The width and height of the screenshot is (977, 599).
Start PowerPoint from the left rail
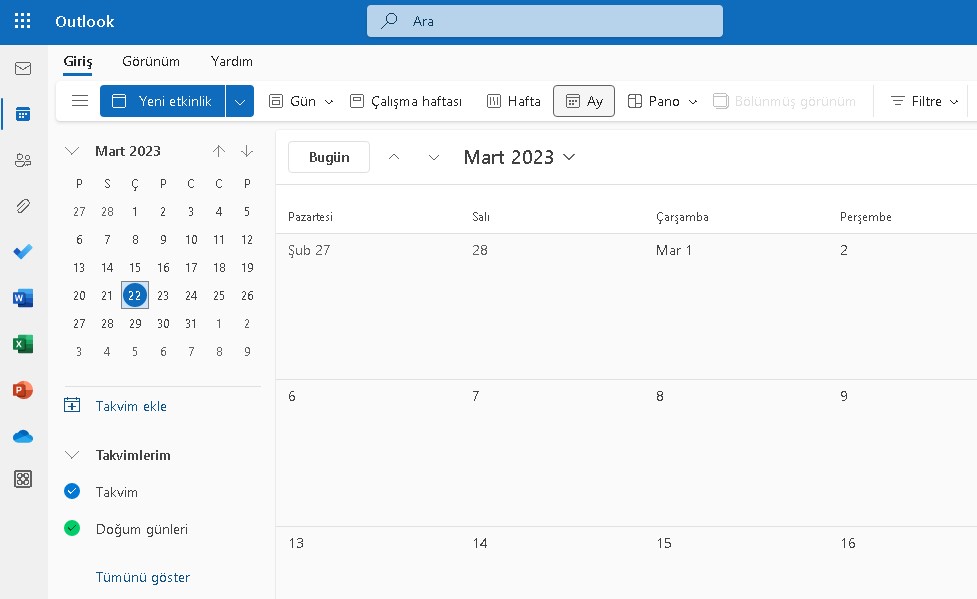tap(22, 390)
